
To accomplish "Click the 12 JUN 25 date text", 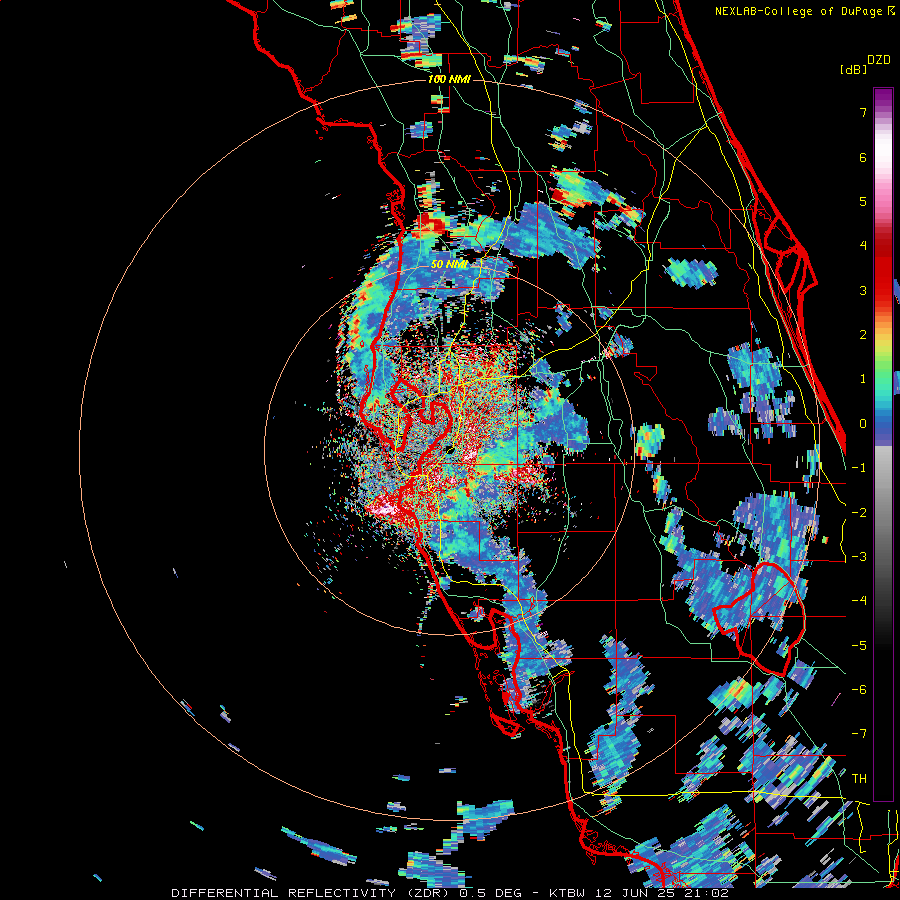I will coord(637,893).
